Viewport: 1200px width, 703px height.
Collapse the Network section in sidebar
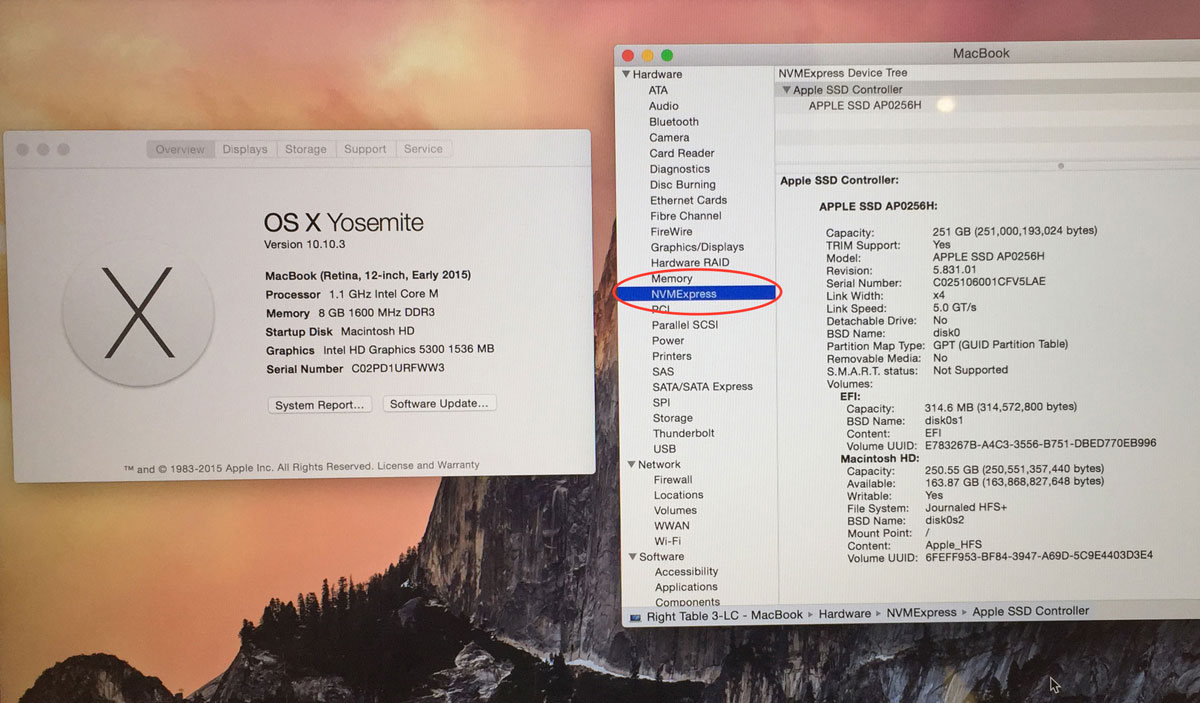point(632,464)
